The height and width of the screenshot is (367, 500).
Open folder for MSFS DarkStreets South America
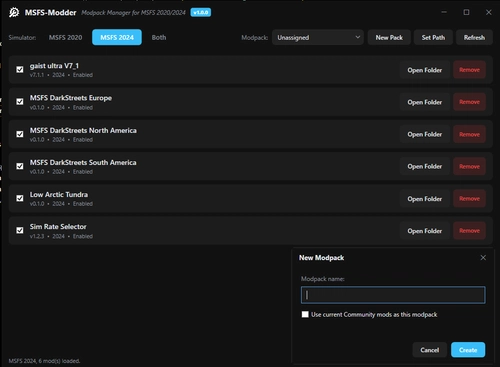point(425,166)
